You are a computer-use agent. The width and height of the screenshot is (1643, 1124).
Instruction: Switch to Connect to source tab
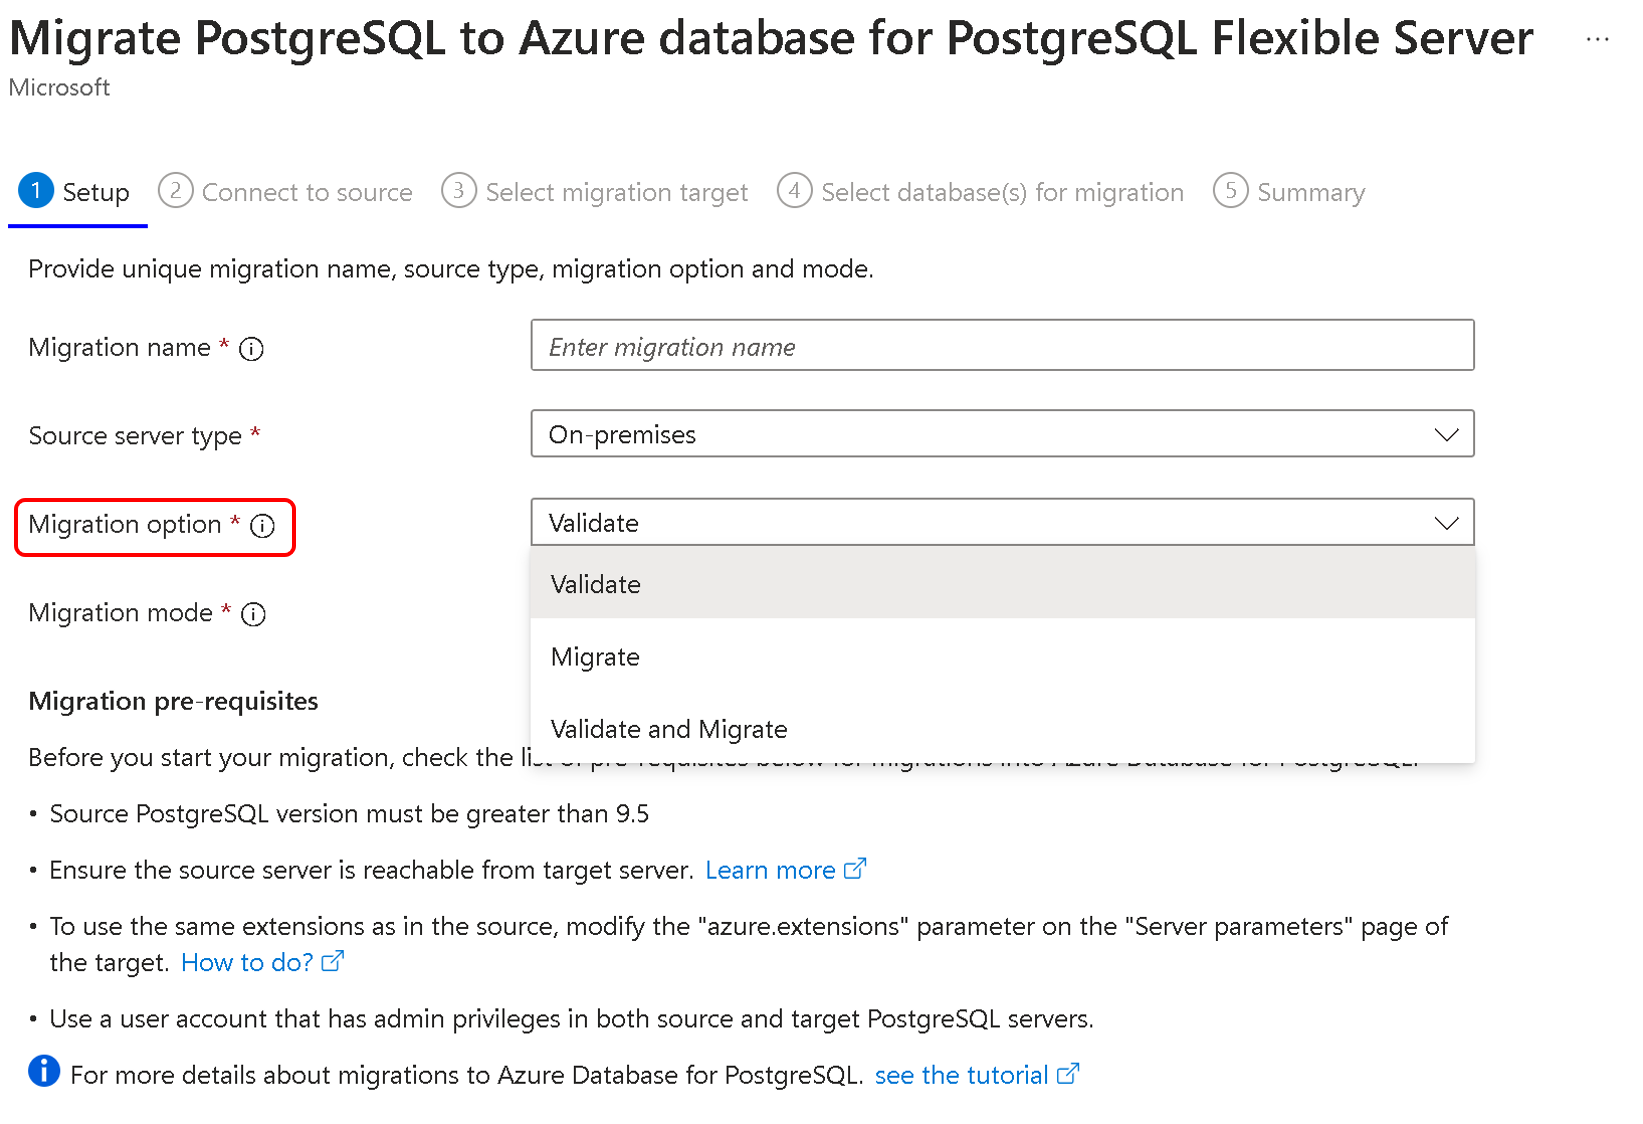pyautogui.click(x=286, y=191)
